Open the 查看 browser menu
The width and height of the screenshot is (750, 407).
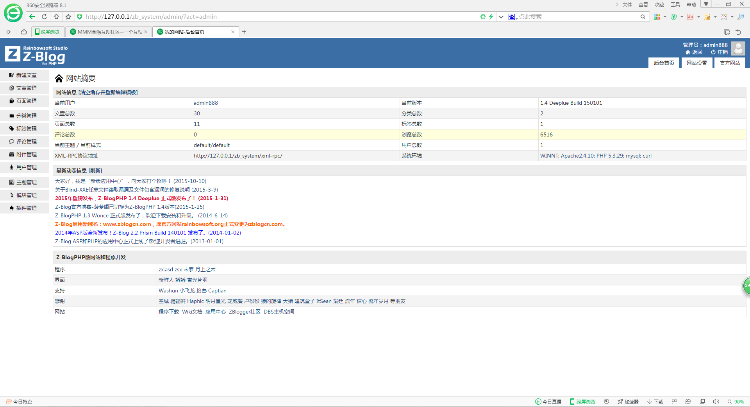tap(643, 4)
